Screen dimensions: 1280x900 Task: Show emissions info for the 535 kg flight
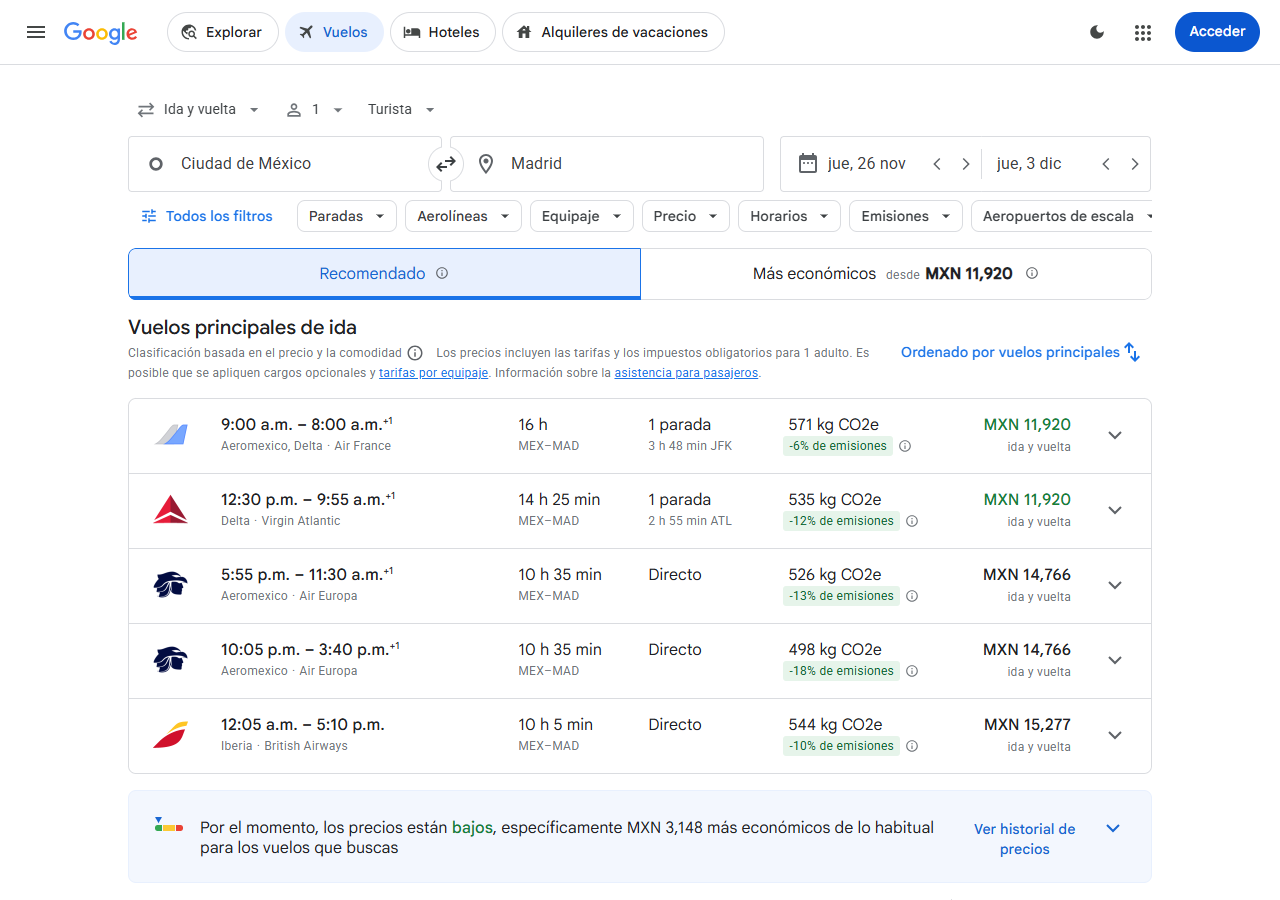(912, 521)
